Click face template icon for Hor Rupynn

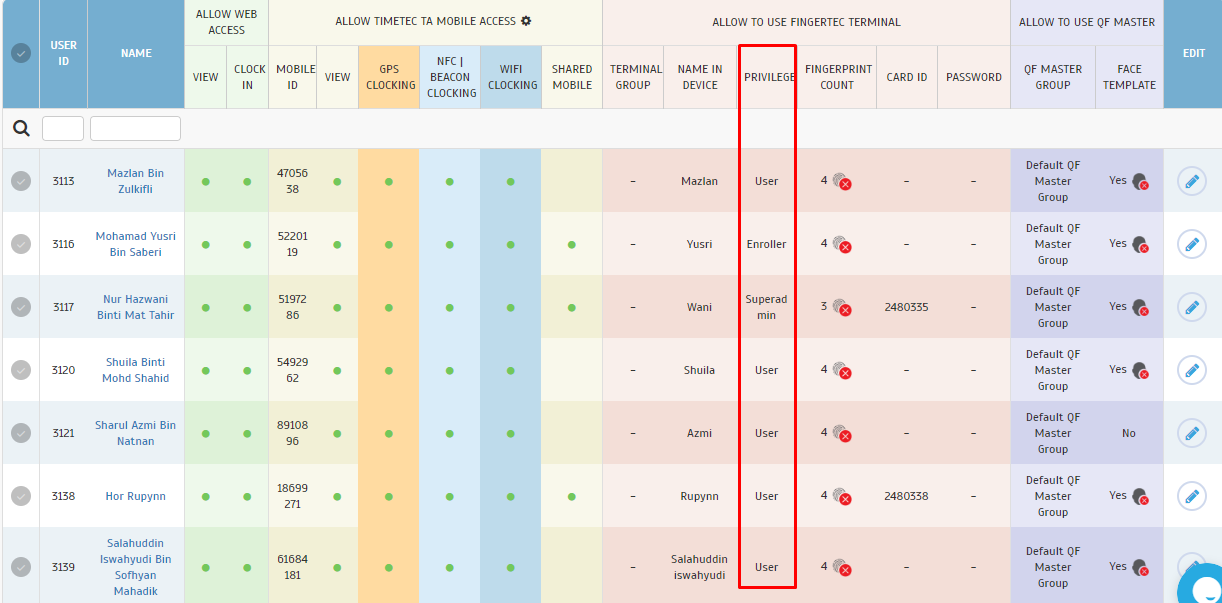1140,496
